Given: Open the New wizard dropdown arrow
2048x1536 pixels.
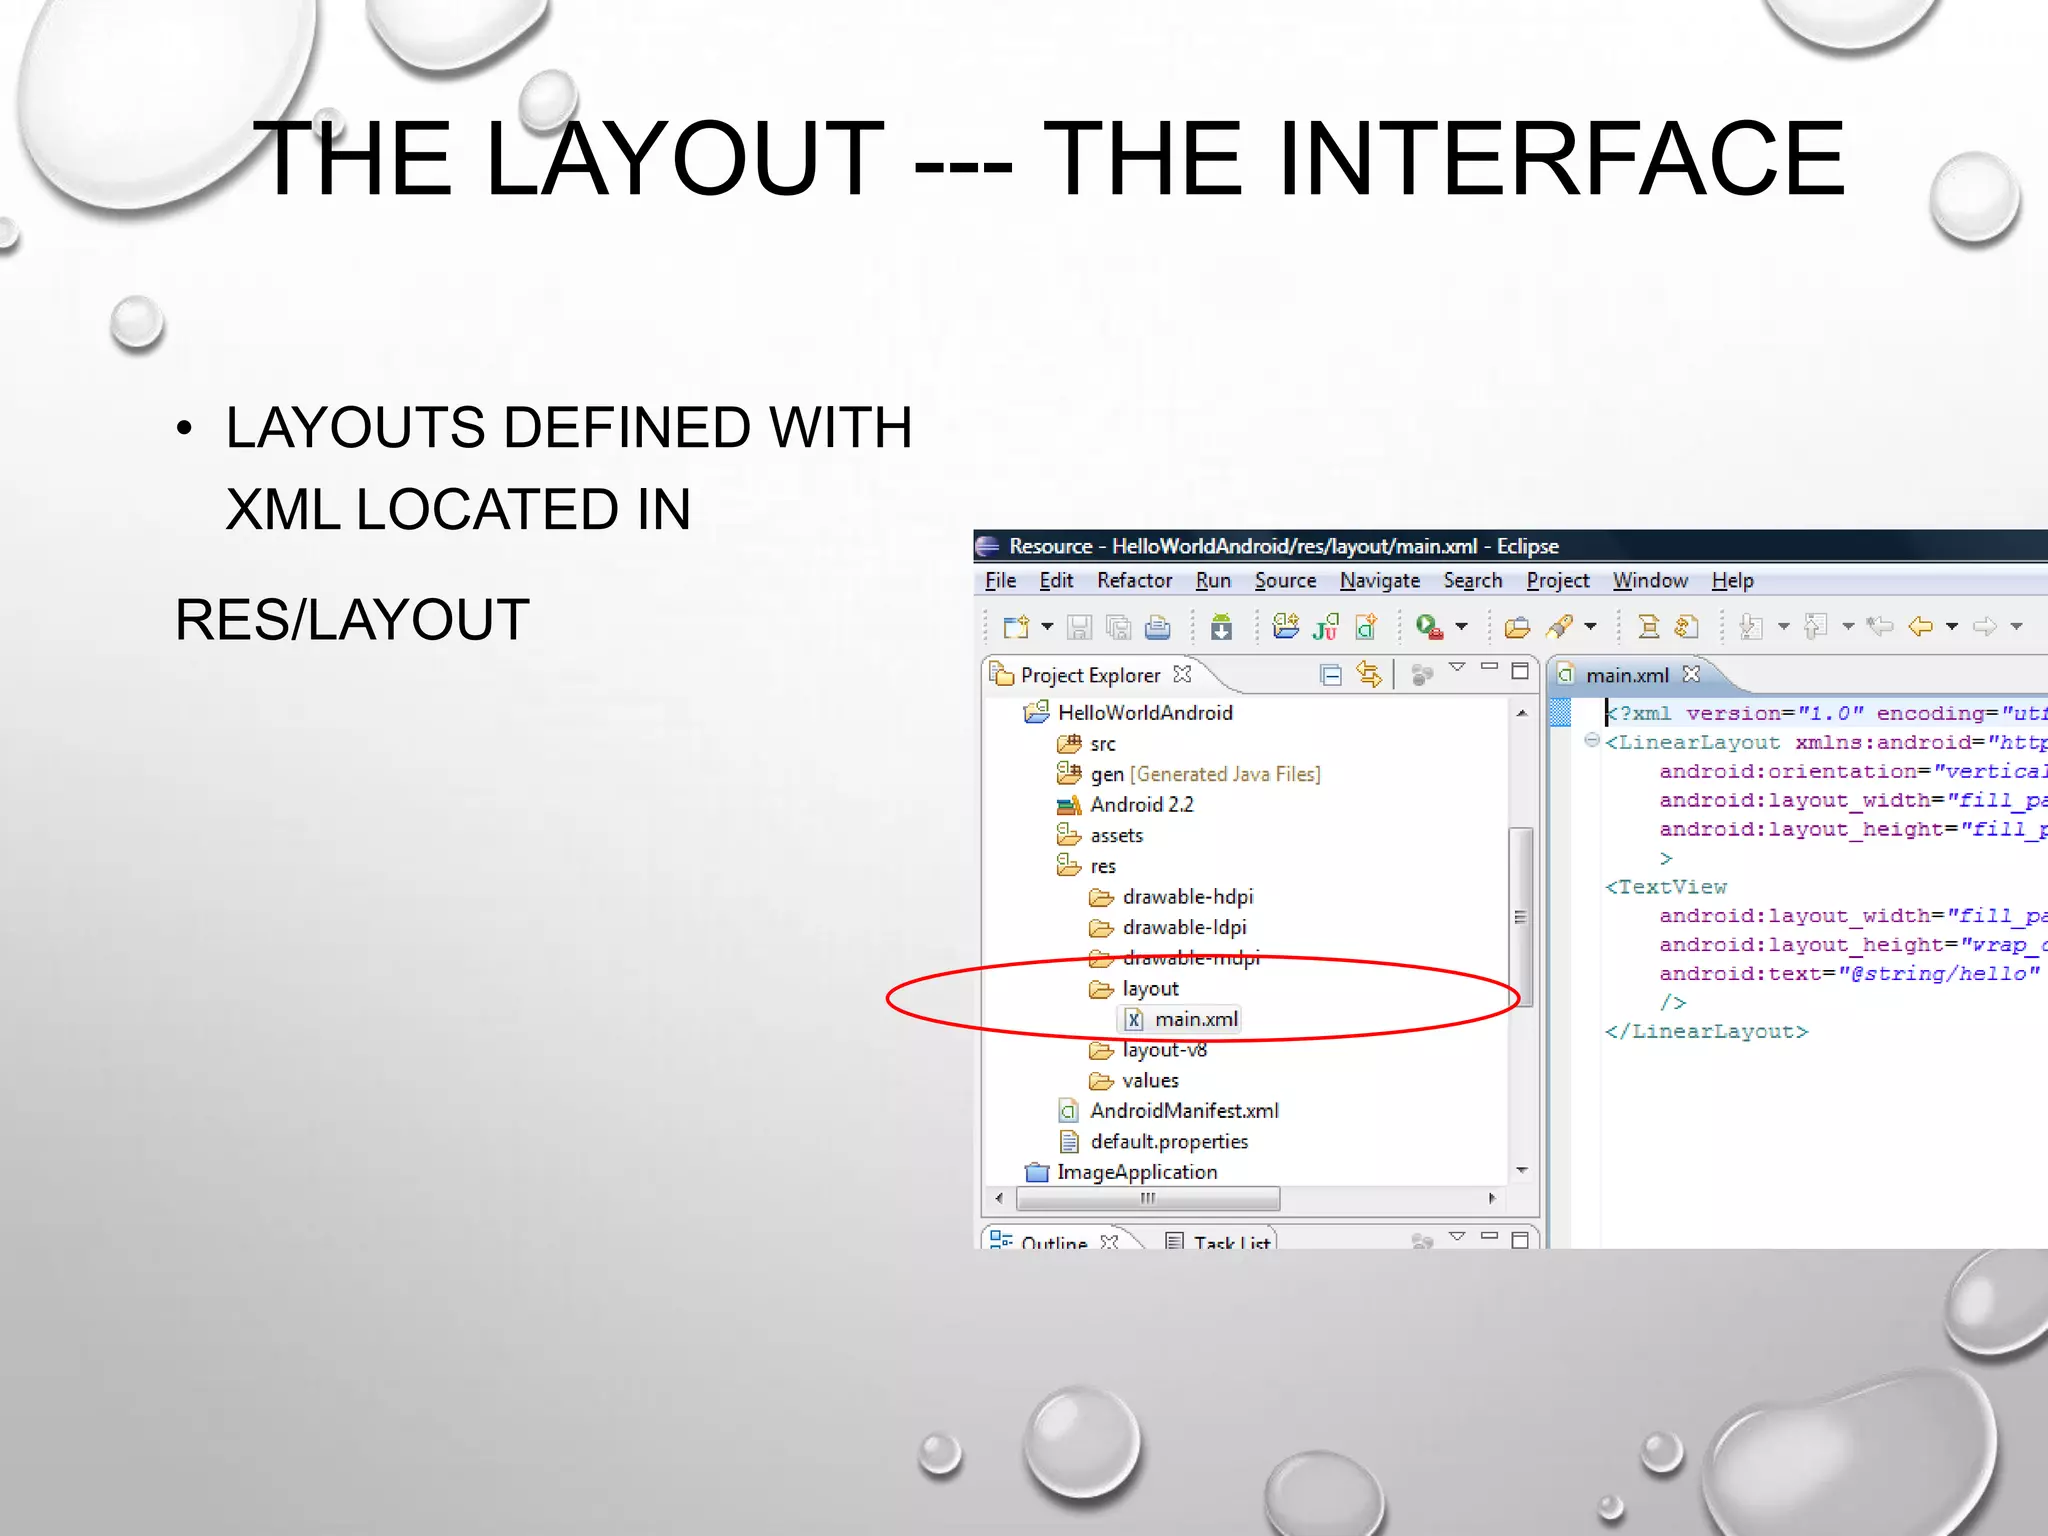Looking at the screenshot, I should 1047,627.
